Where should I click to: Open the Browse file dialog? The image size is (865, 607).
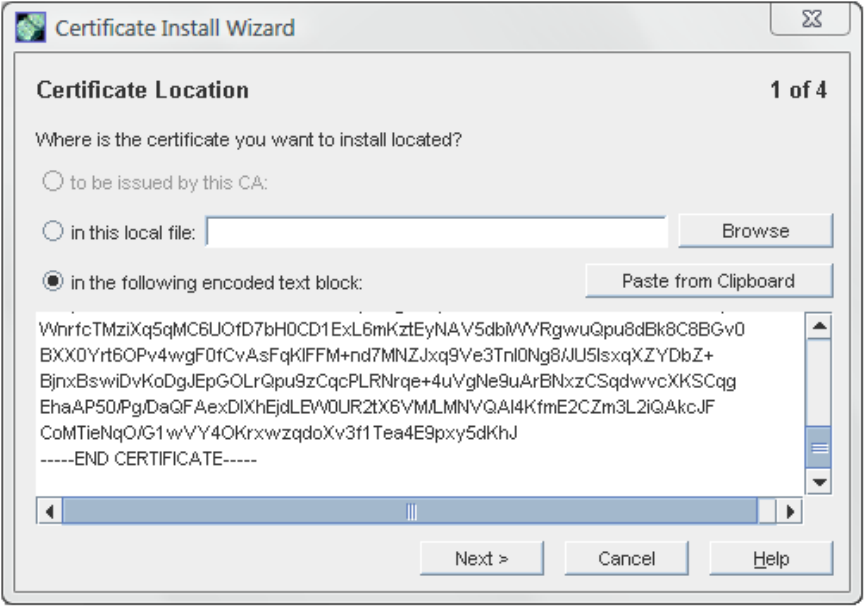755,231
